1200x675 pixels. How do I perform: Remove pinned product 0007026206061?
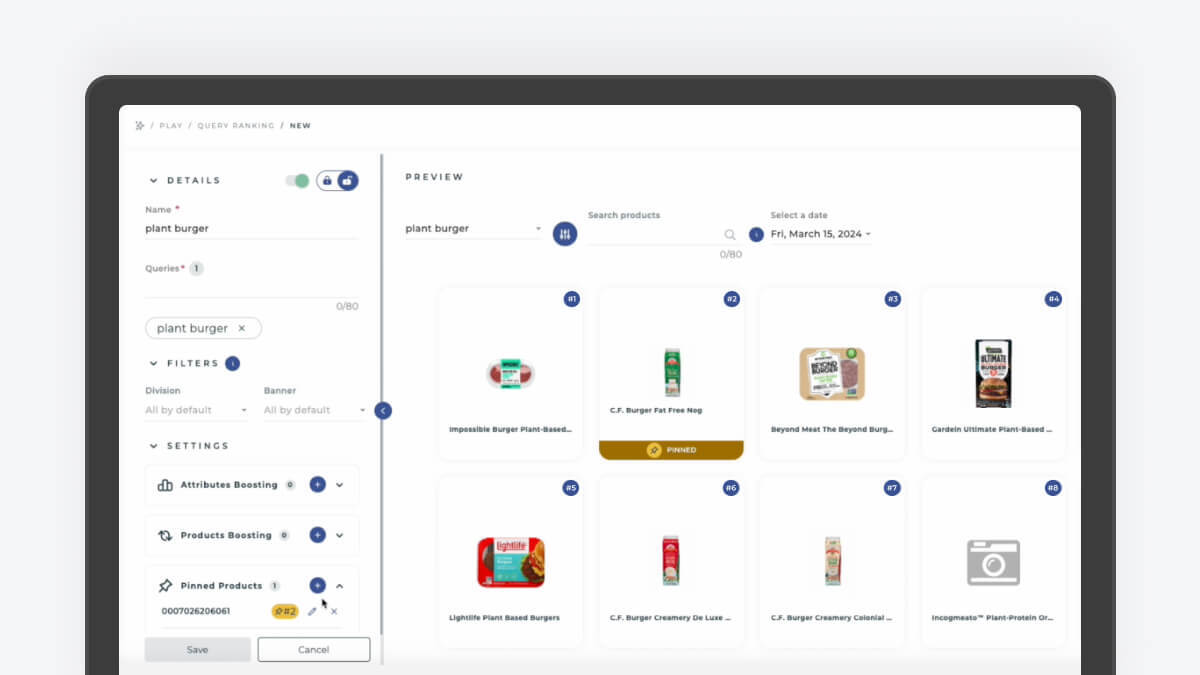point(334,611)
